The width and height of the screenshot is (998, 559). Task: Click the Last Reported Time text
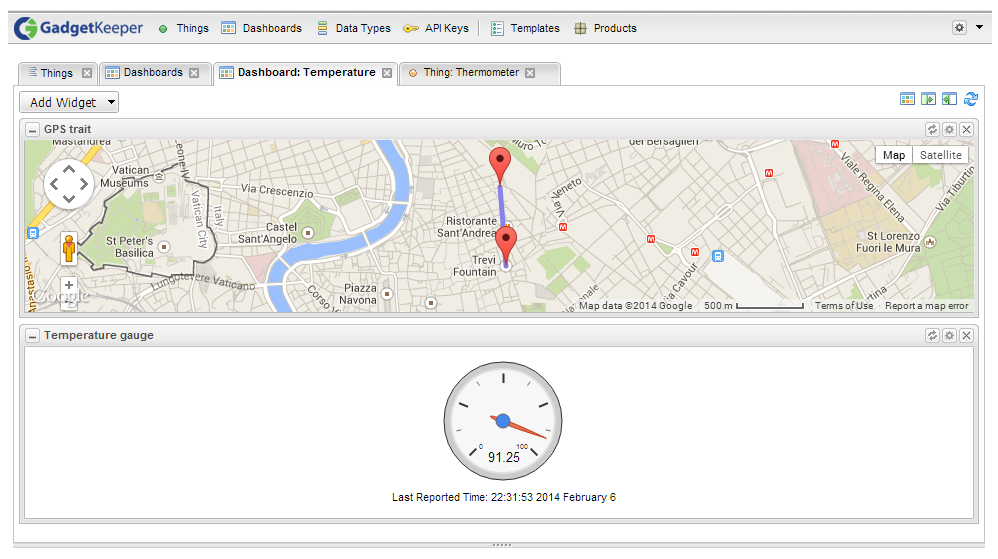(x=503, y=497)
